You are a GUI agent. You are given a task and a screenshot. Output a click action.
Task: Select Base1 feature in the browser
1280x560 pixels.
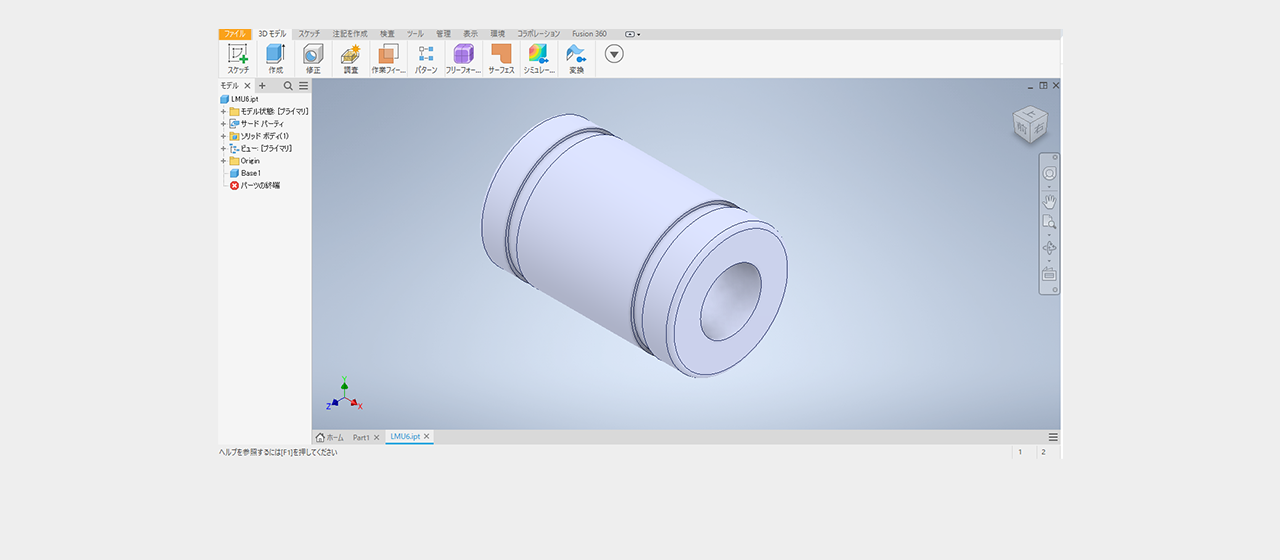pos(250,173)
